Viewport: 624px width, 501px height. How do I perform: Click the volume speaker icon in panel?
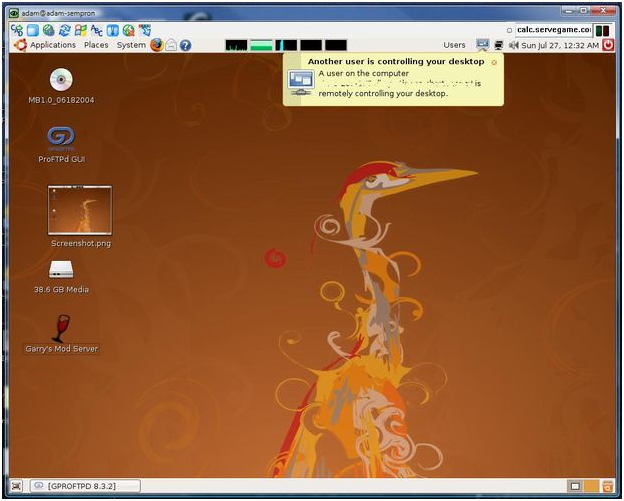(513, 45)
